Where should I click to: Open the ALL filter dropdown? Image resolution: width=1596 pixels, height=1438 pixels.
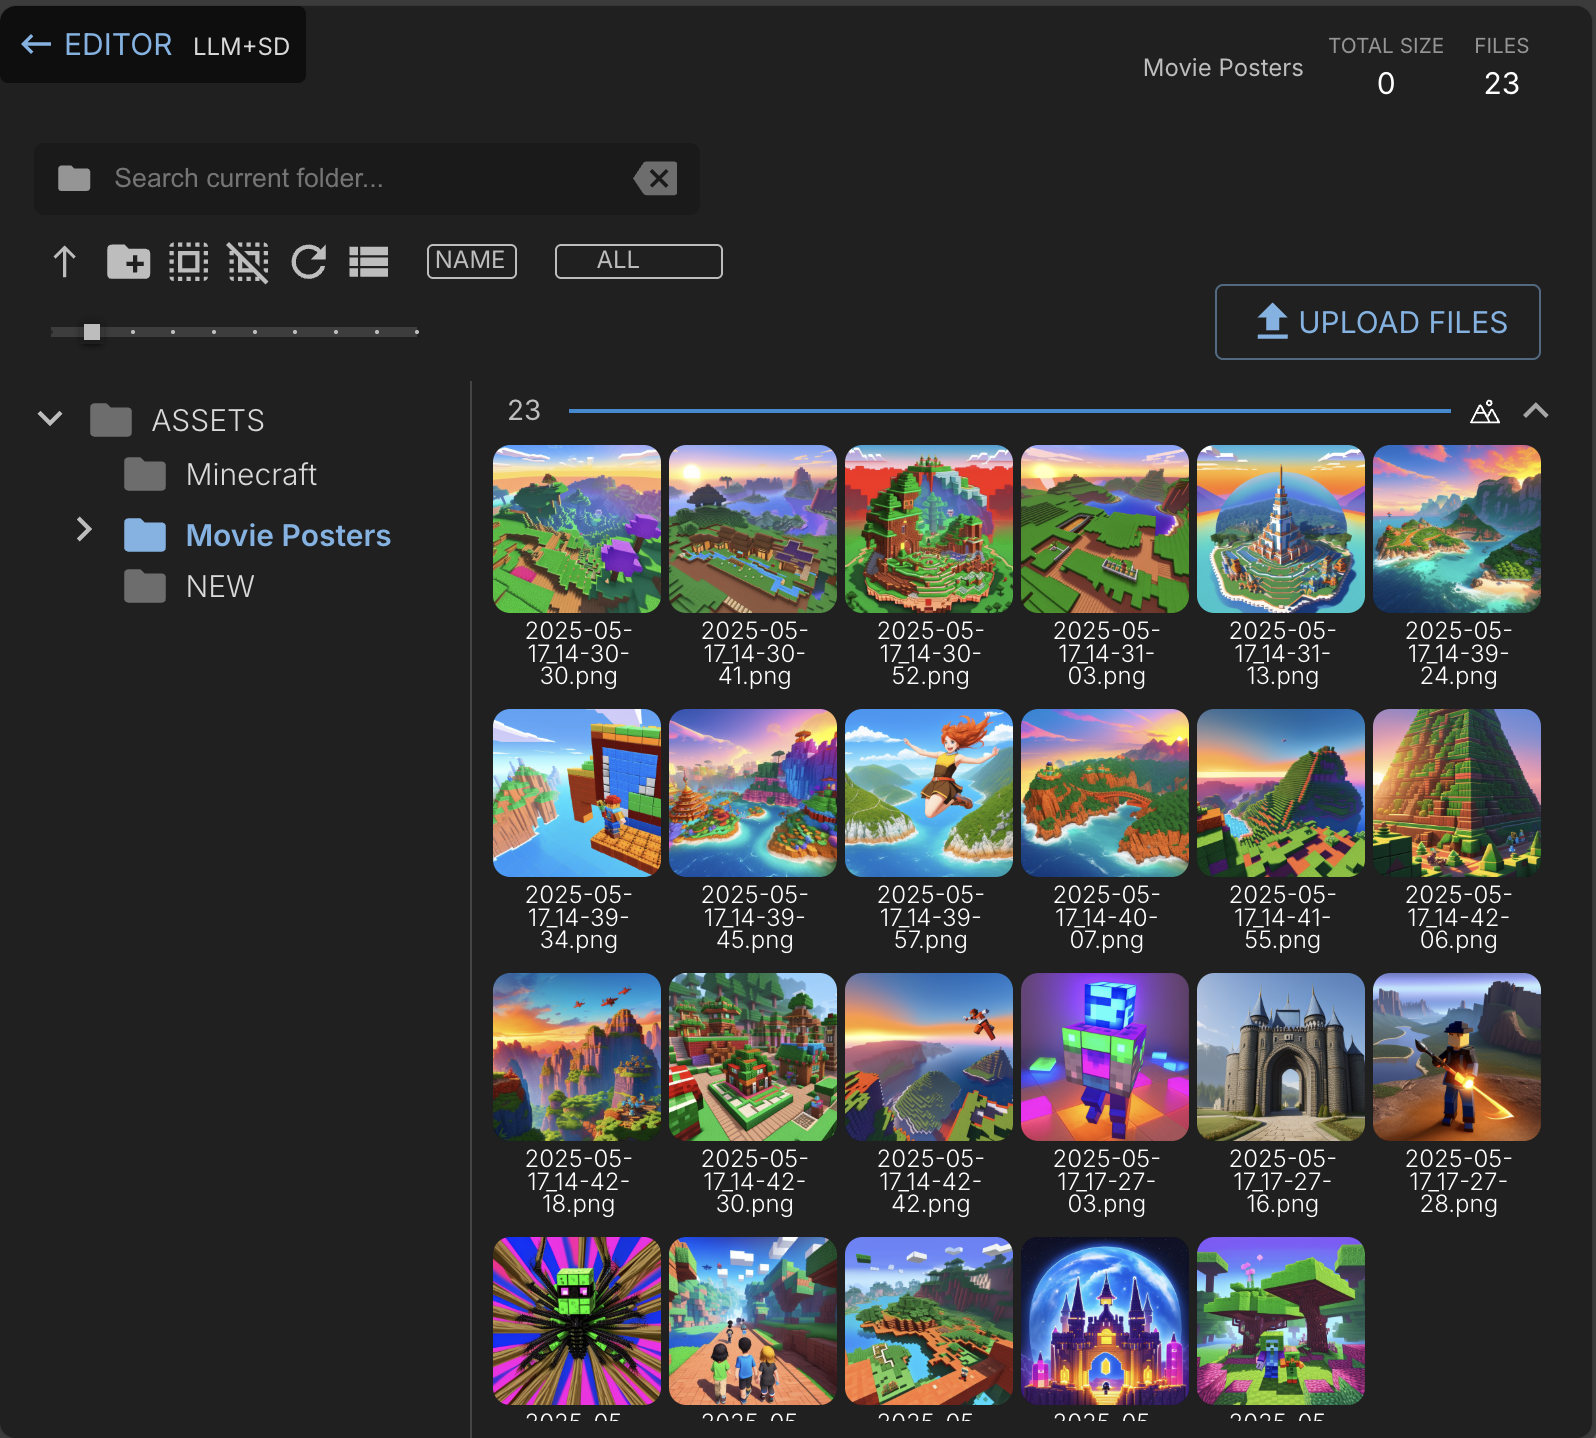click(638, 261)
